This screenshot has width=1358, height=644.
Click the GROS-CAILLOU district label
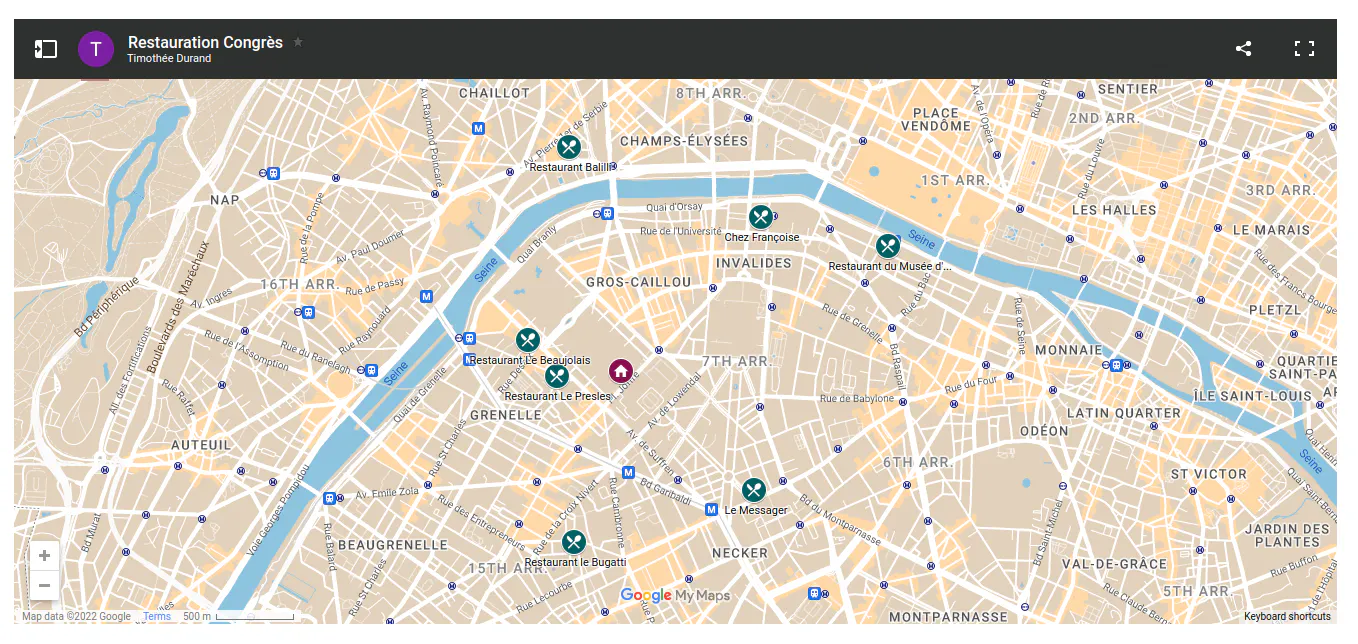(638, 282)
